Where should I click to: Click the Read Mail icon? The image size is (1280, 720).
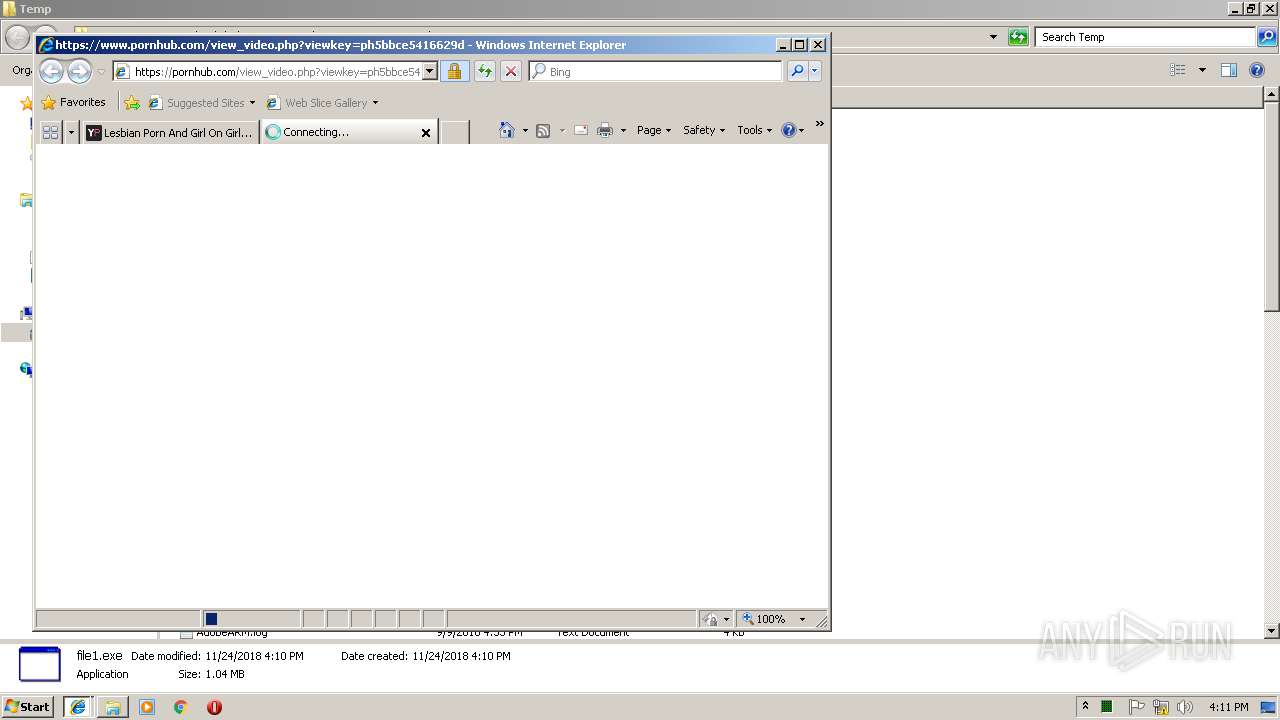[x=580, y=130]
